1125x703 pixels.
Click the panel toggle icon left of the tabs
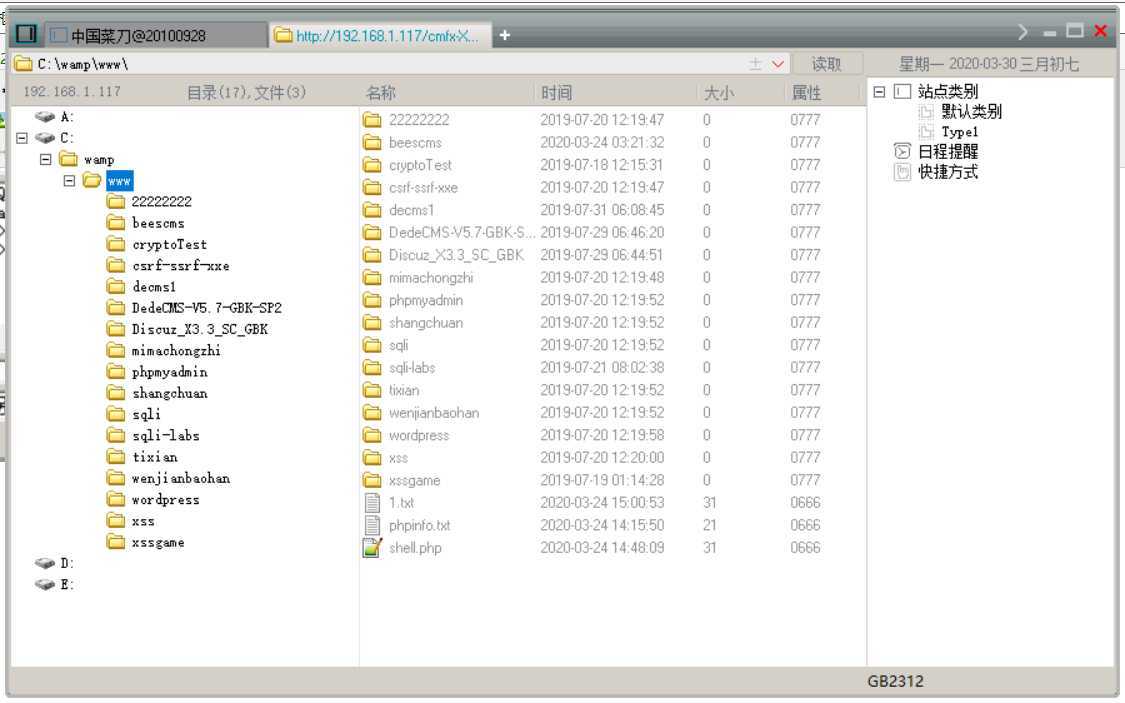(x=27, y=34)
